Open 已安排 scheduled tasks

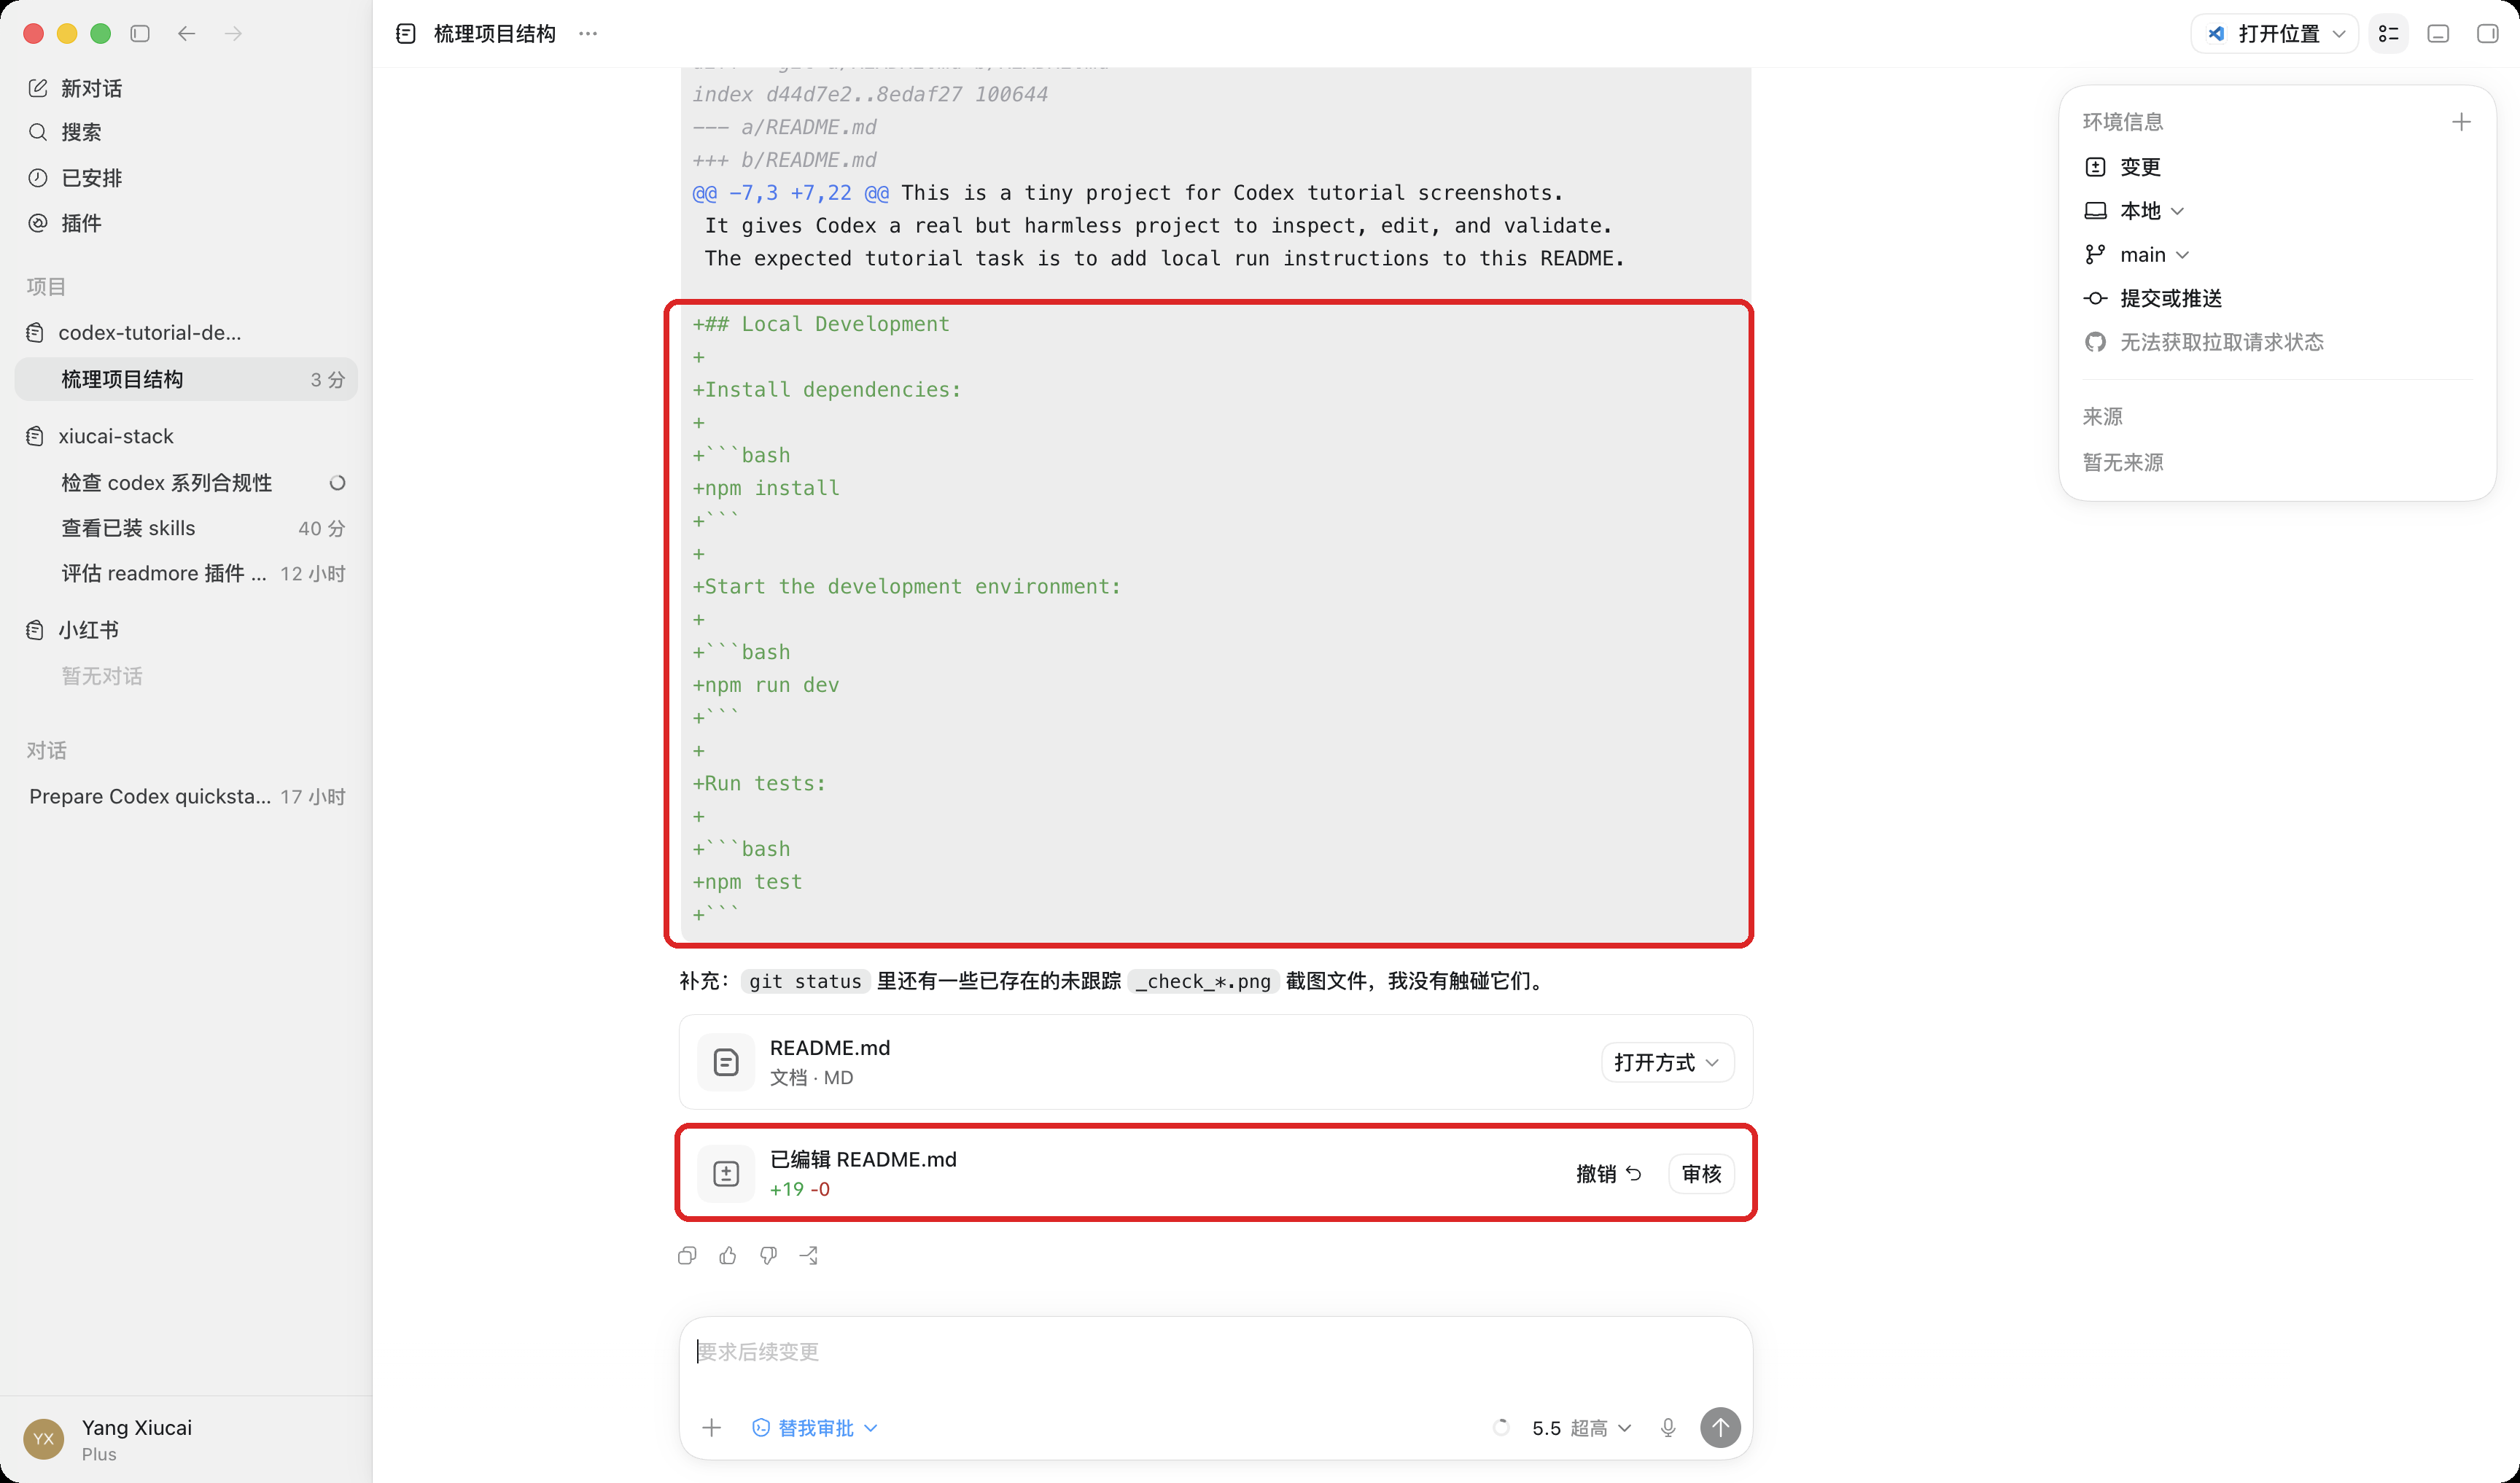point(186,178)
